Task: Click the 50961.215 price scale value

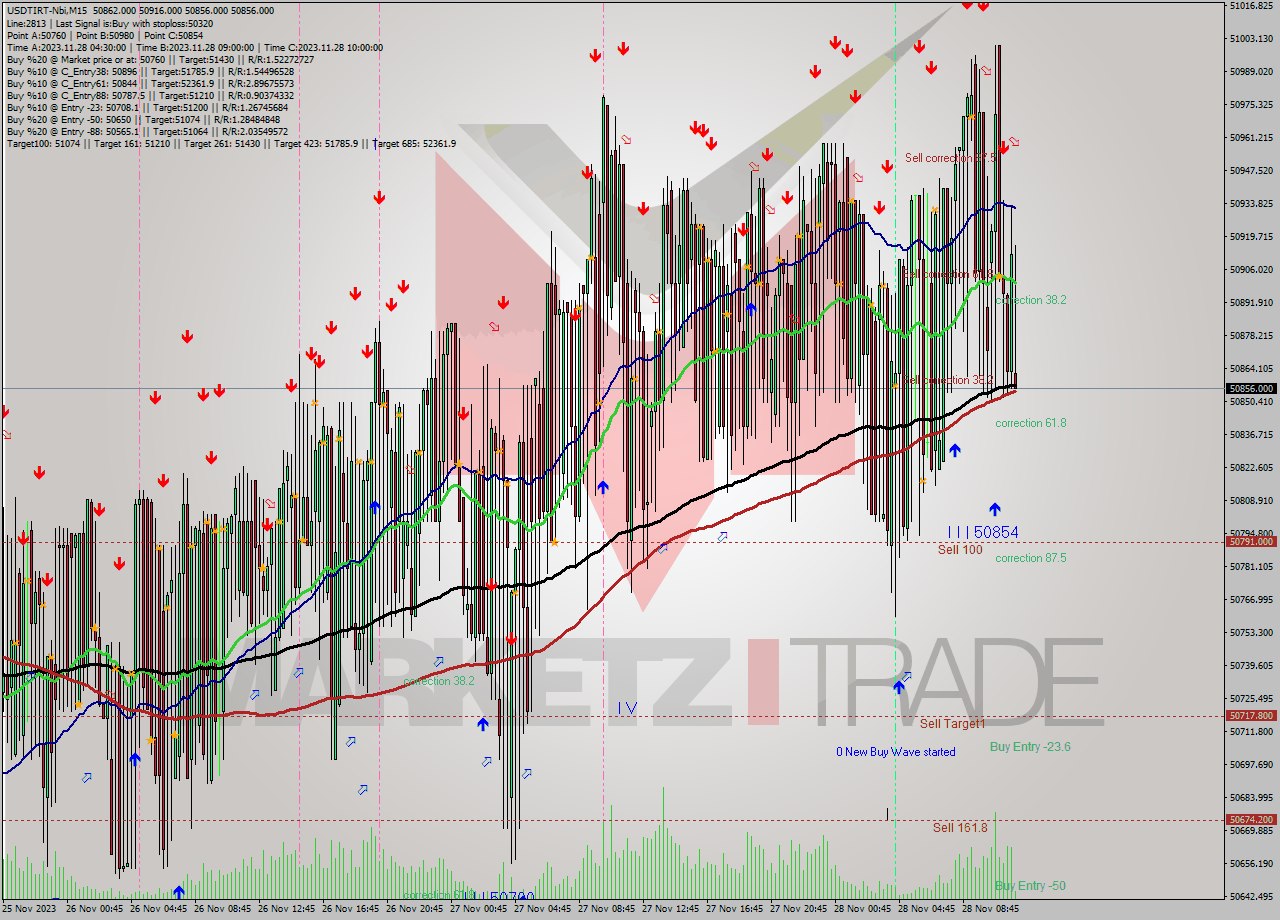Action: [1250, 137]
